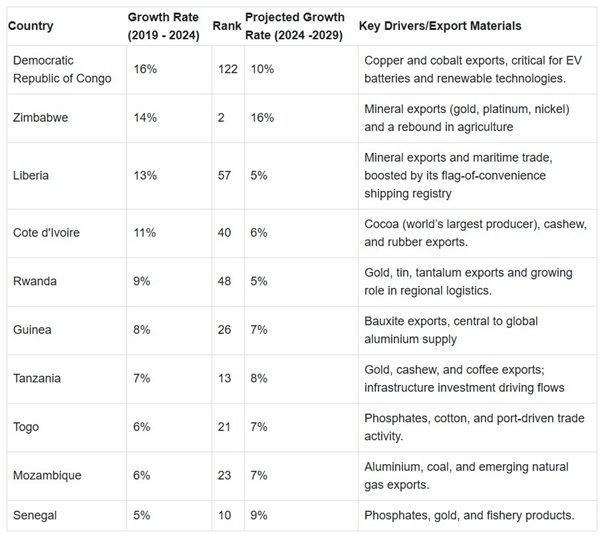This screenshot has width=600, height=536.
Task: Select the Senegal country cell
Action: (x=34, y=515)
